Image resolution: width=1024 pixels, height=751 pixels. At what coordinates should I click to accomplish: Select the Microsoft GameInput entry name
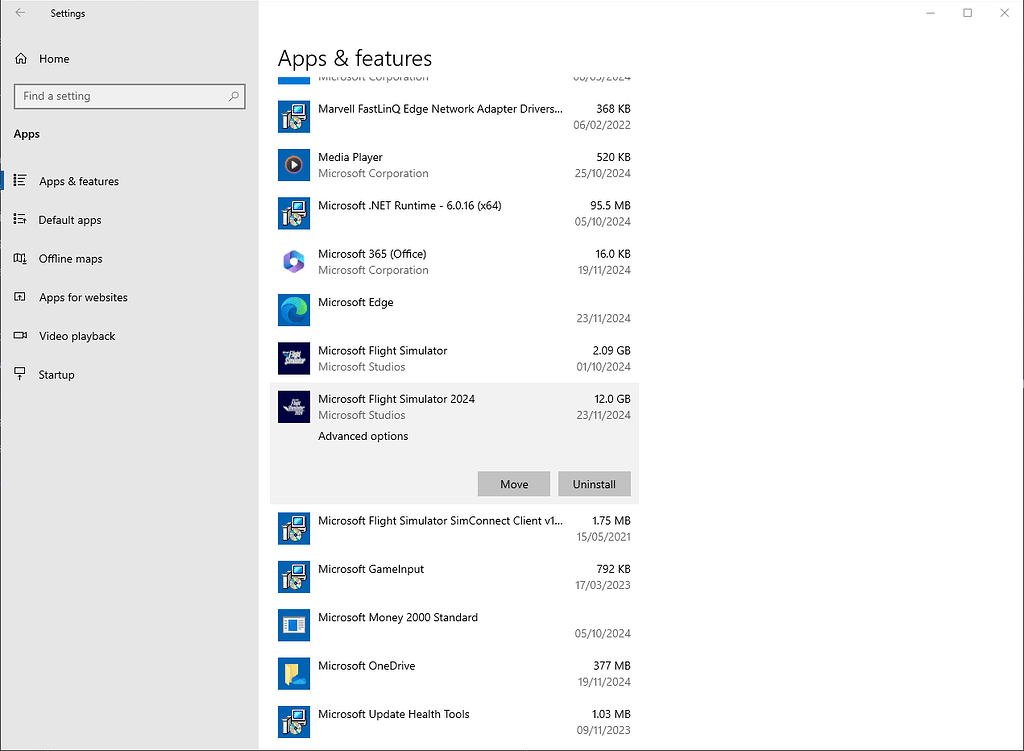click(x=371, y=569)
